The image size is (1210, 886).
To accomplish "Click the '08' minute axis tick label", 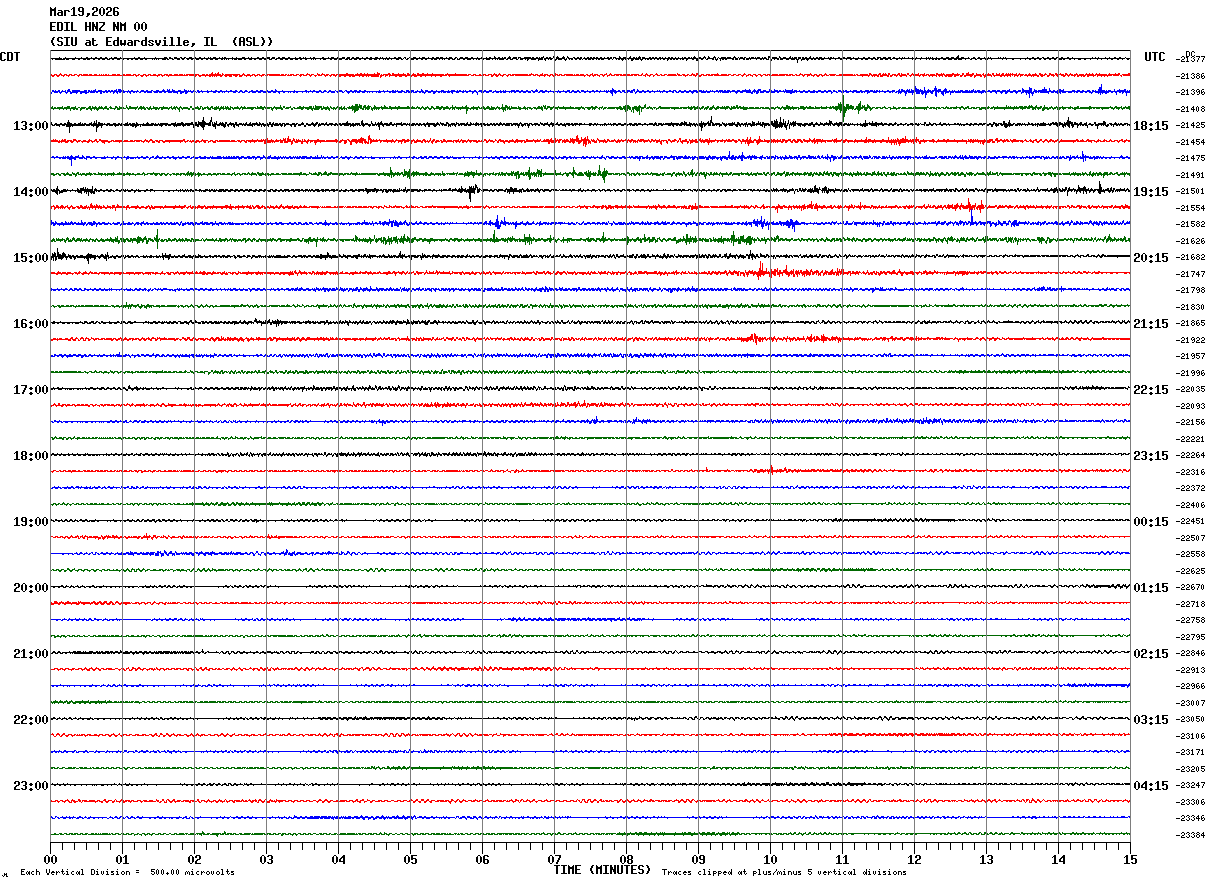I will pyautogui.click(x=626, y=859).
